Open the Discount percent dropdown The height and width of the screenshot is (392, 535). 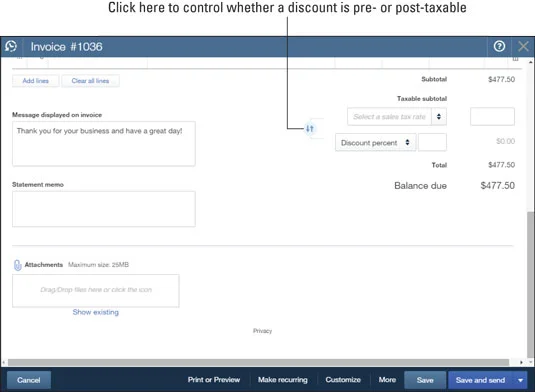coord(375,143)
